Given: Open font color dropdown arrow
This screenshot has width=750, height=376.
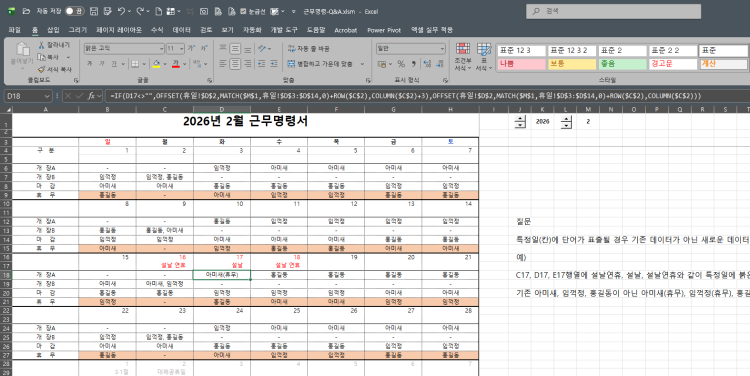Looking at the screenshot, I should [184, 64].
